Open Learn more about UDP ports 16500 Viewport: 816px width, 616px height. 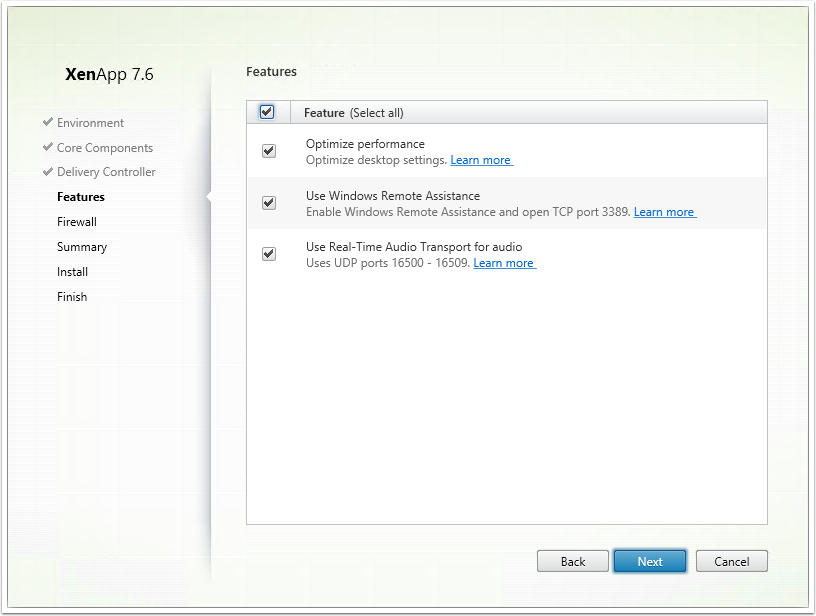(504, 263)
